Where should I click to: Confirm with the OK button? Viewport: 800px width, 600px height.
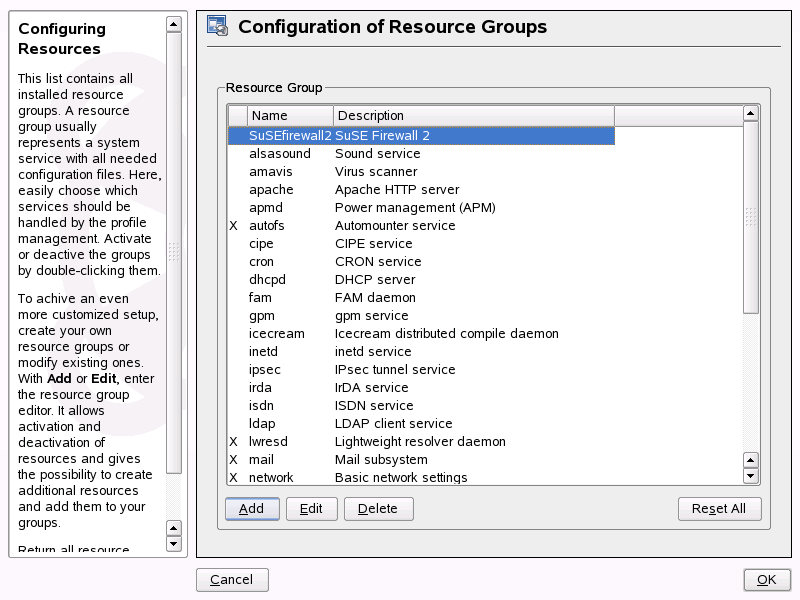tap(766, 580)
